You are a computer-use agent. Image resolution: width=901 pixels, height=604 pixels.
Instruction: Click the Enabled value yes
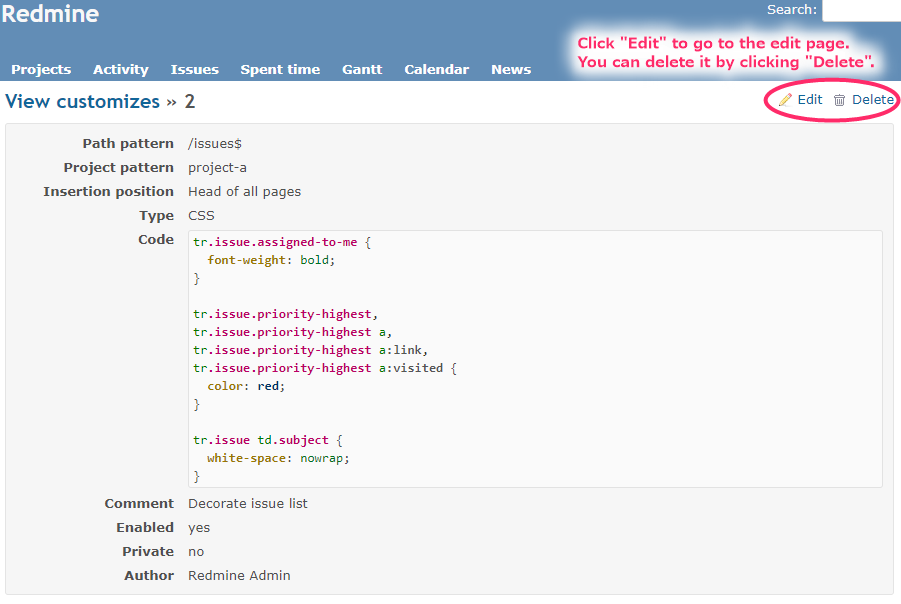199,528
